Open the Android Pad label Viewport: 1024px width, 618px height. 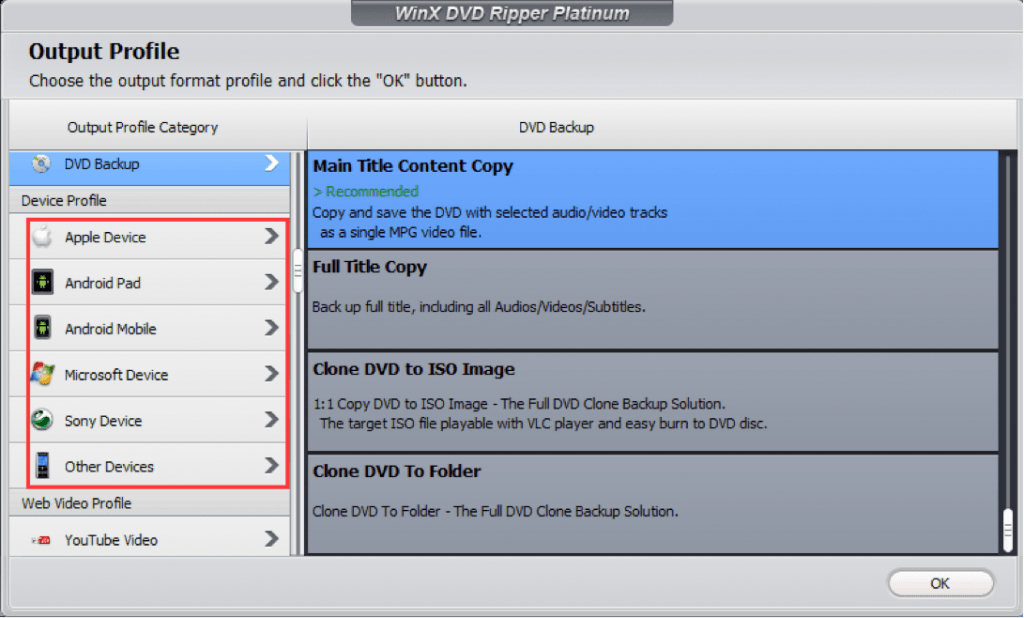(103, 284)
